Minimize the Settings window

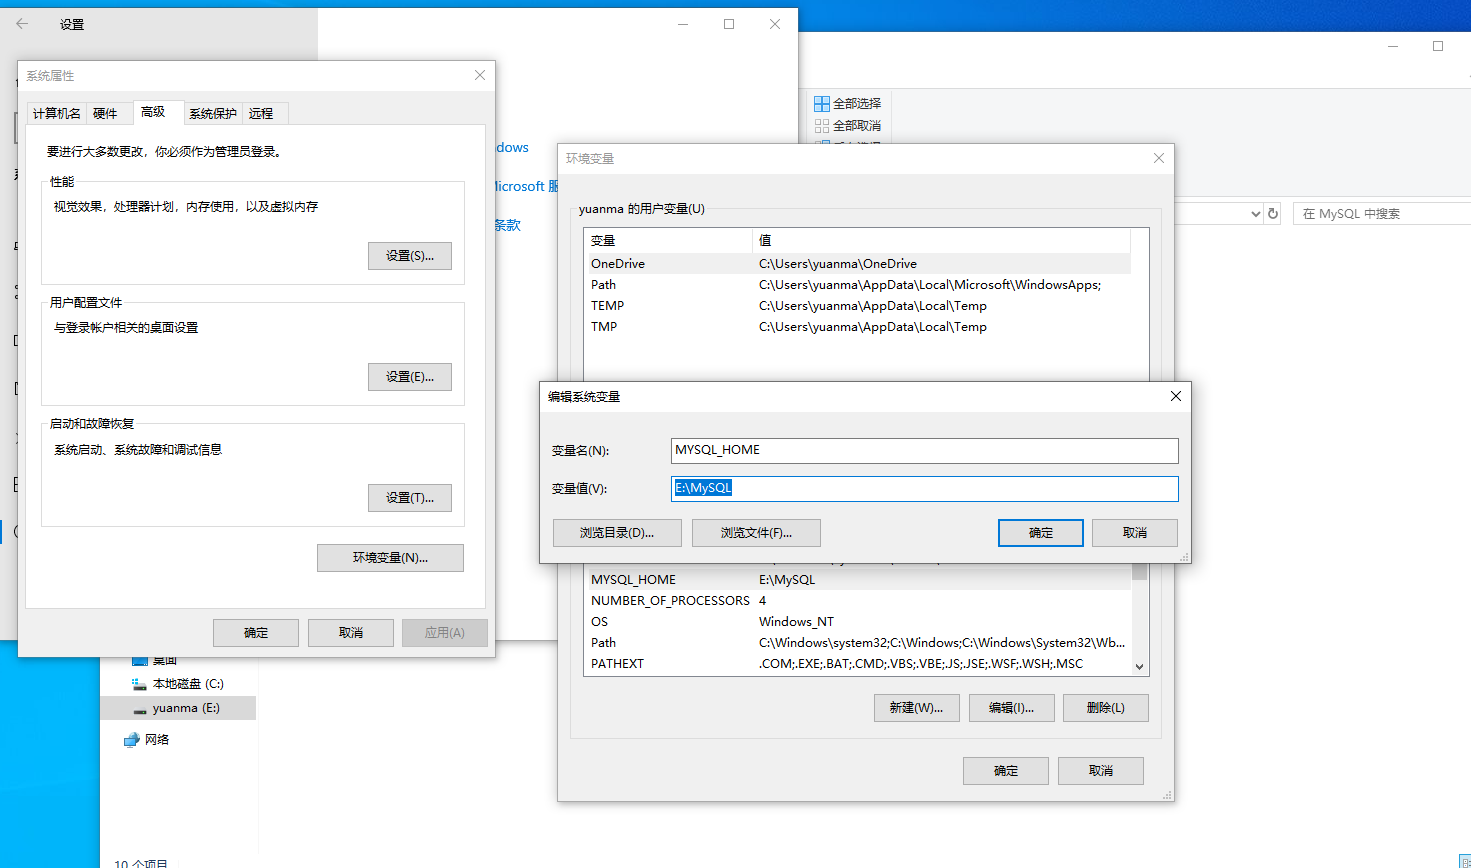pos(683,24)
